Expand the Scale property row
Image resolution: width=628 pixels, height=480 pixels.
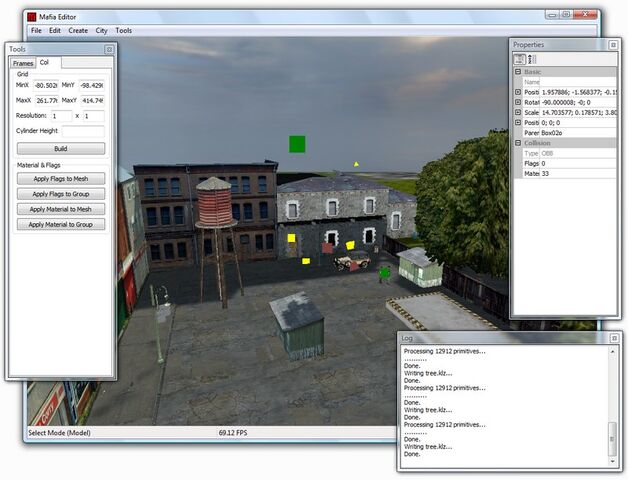pyautogui.click(x=518, y=112)
